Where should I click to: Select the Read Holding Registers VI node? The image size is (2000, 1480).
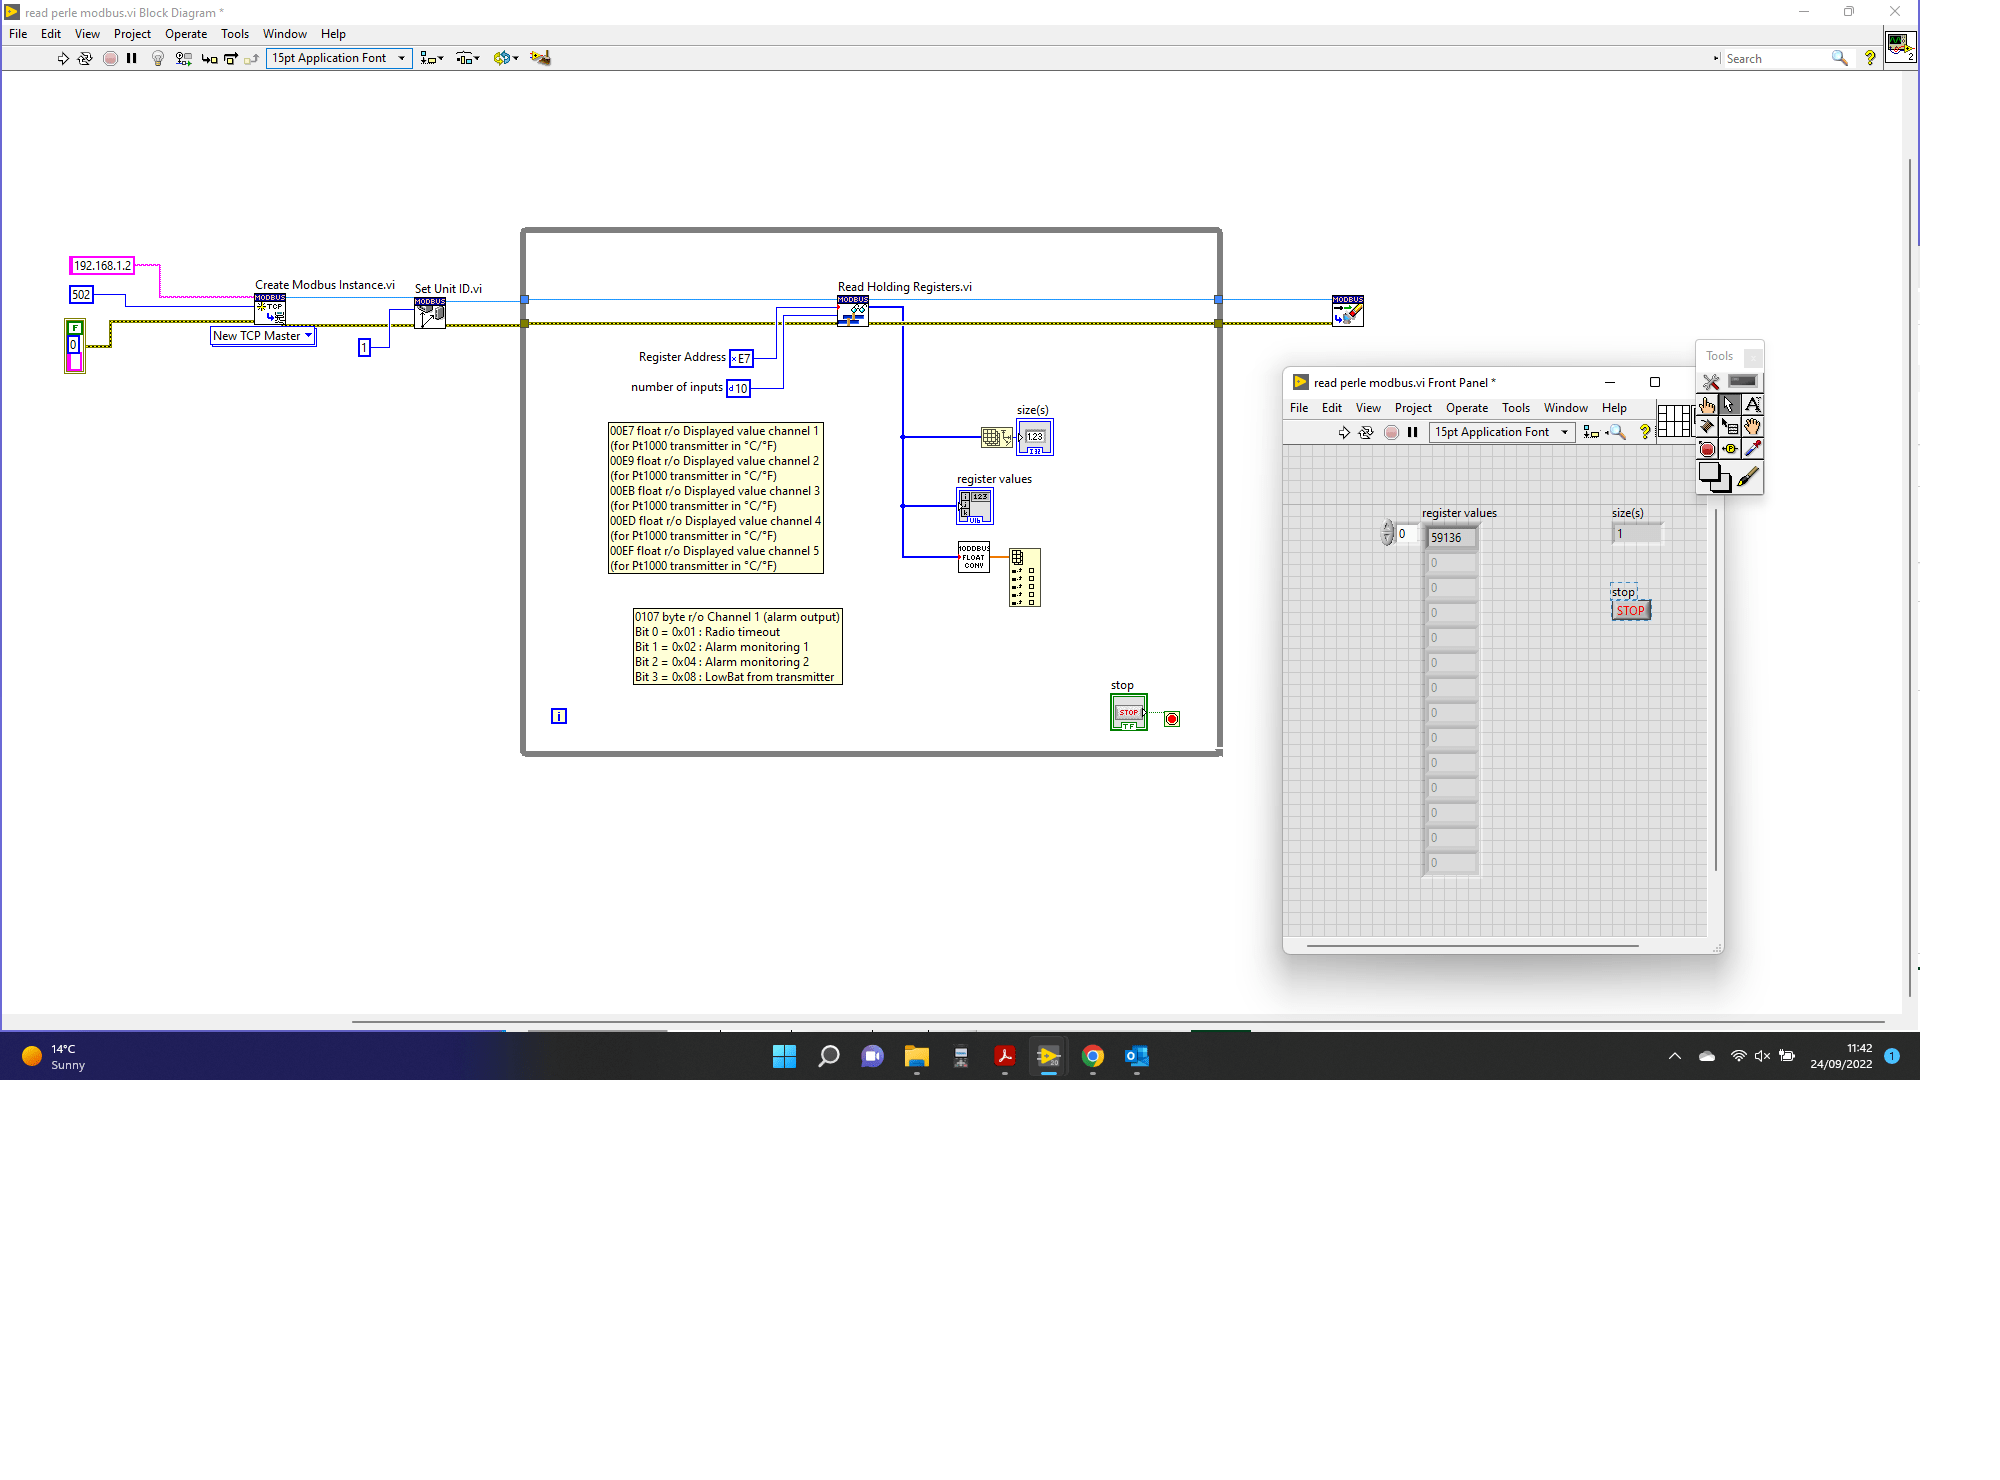coord(853,311)
